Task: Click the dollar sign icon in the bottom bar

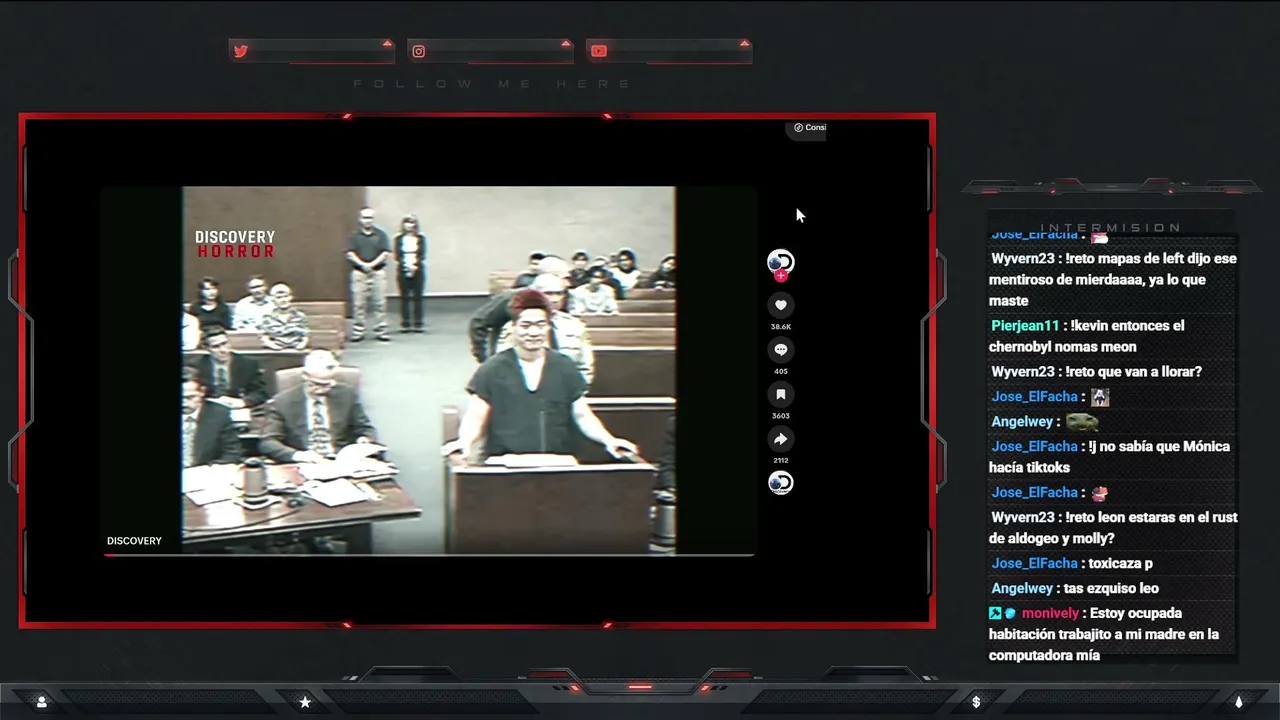Action: 976,702
